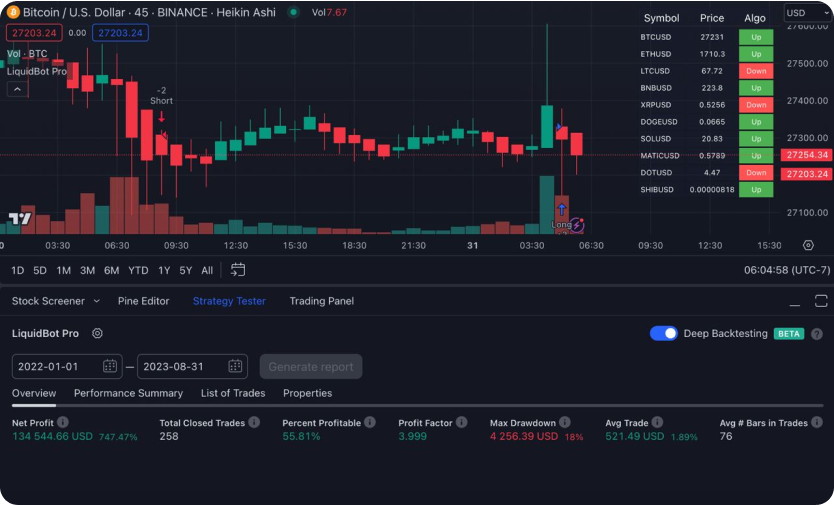Click ETHUSD symbol in the table
The image size is (834, 505).
pos(656,54)
